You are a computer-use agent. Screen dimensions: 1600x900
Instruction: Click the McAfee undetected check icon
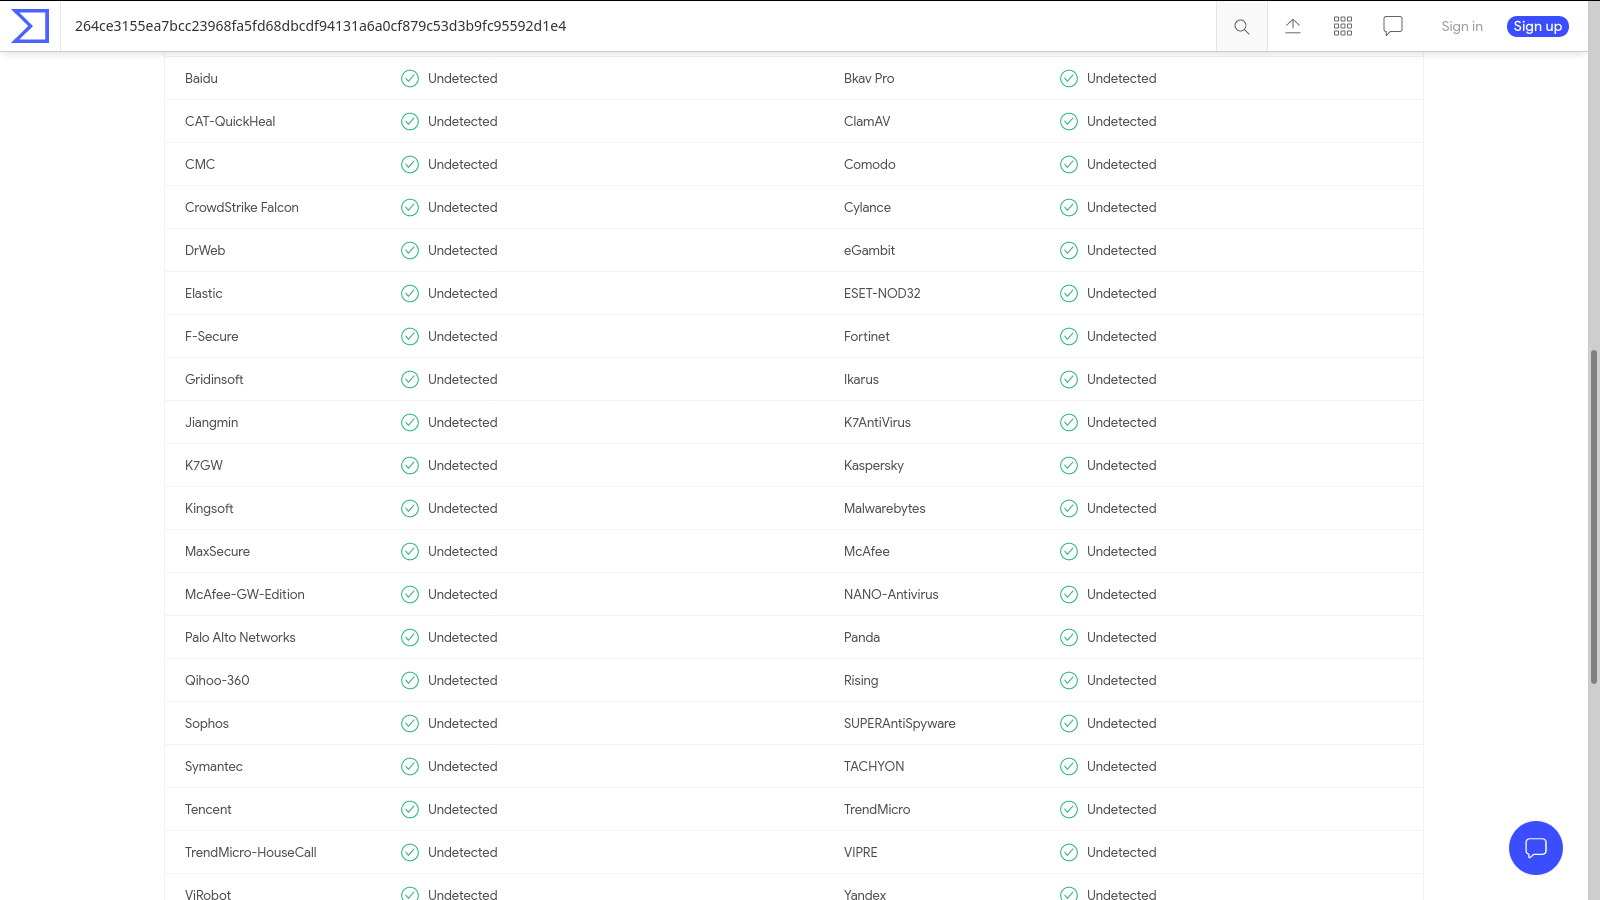tap(1068, 551)
